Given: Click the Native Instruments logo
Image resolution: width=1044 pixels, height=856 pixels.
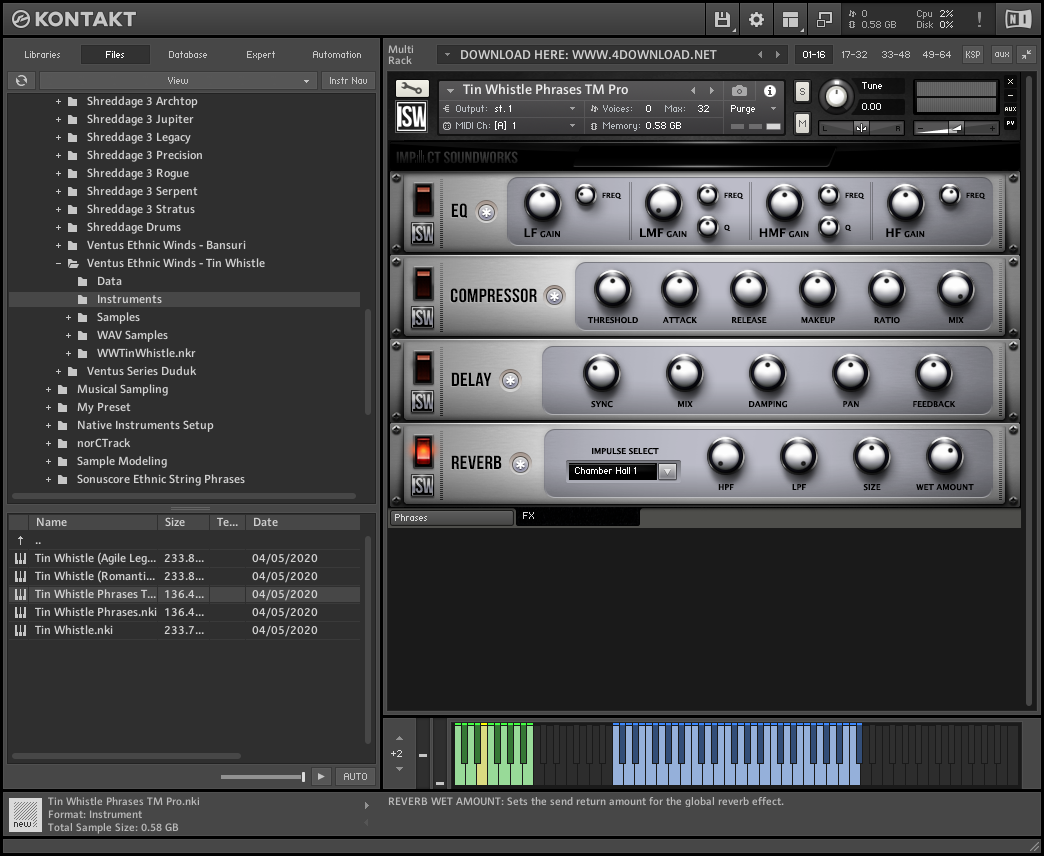Looking at the screenshot, I should point(1018,19).
